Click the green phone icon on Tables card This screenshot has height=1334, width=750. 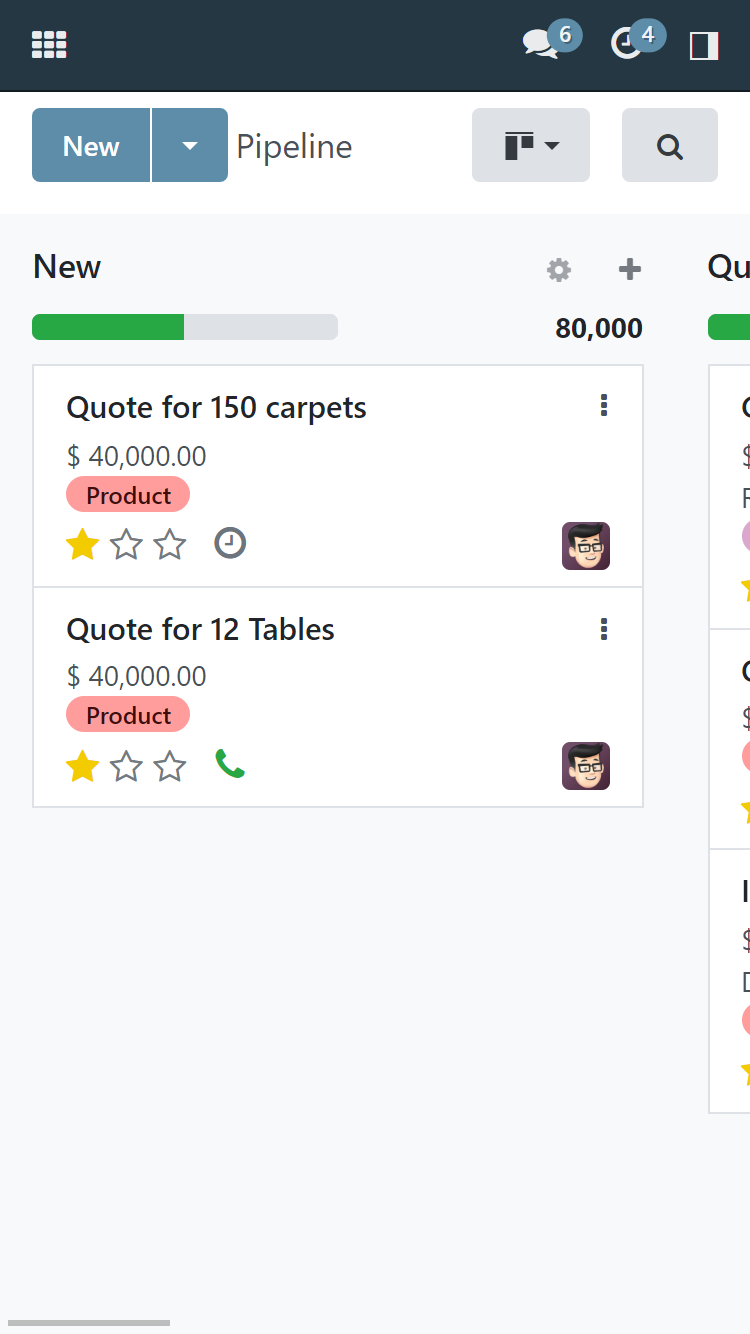[230, 765]
